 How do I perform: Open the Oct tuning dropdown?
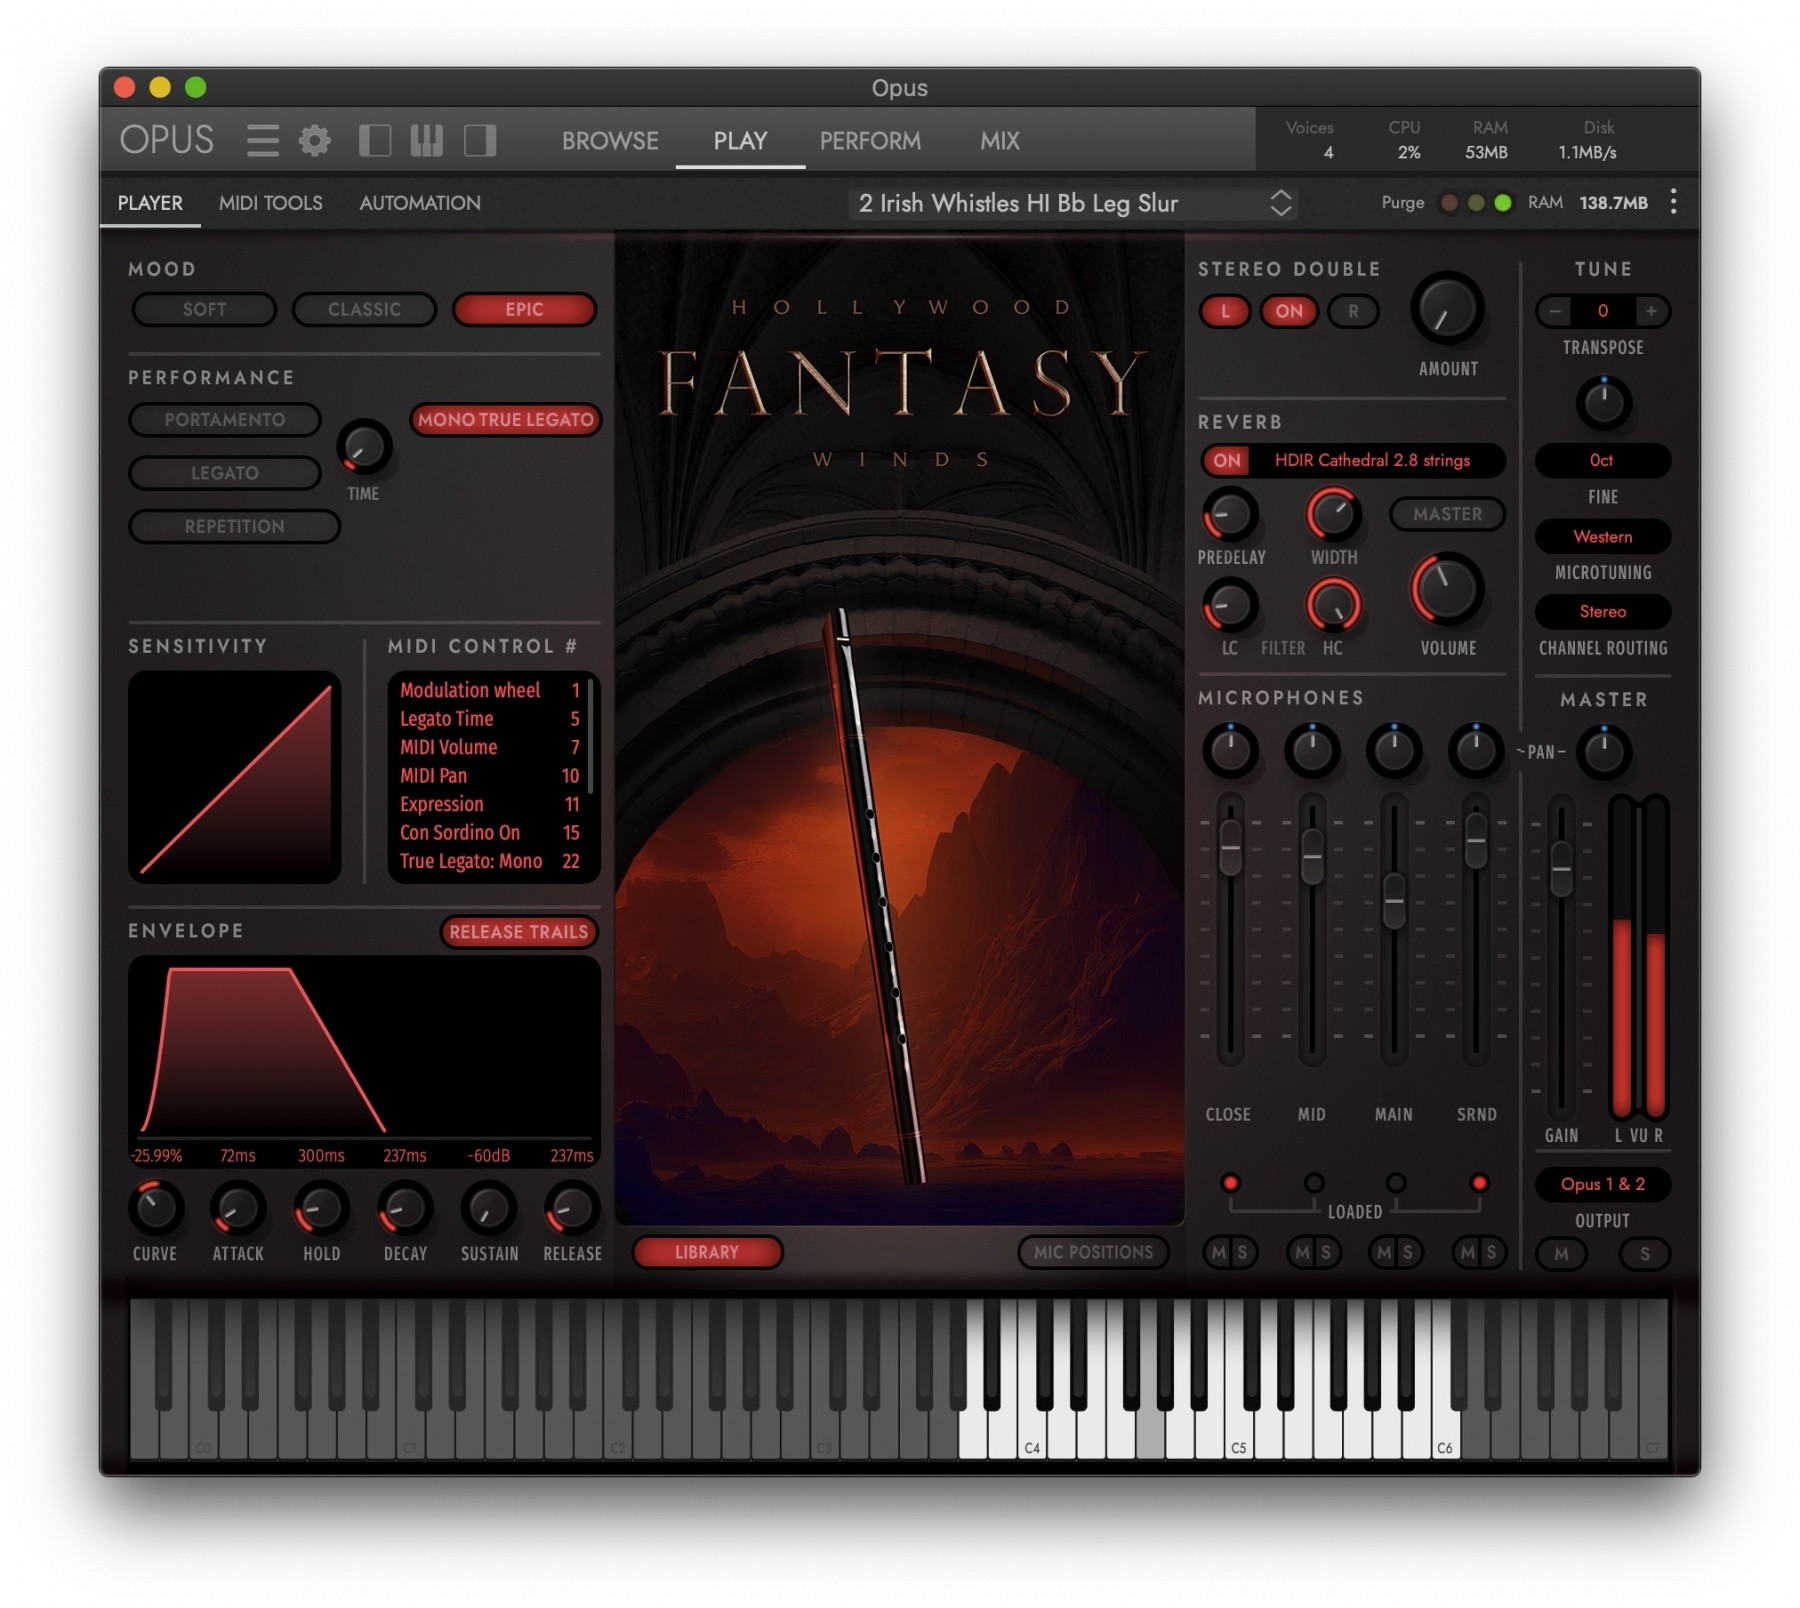[x=1602, y=460]
